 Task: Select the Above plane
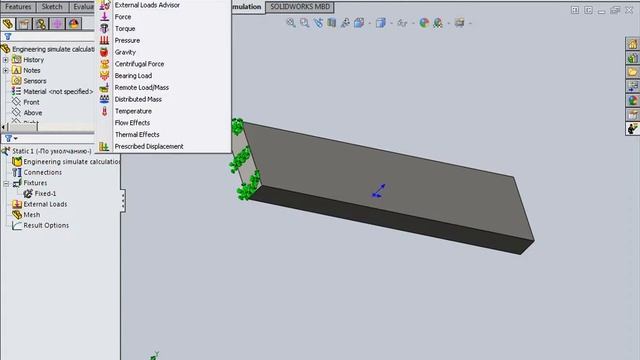coord(33,113)
